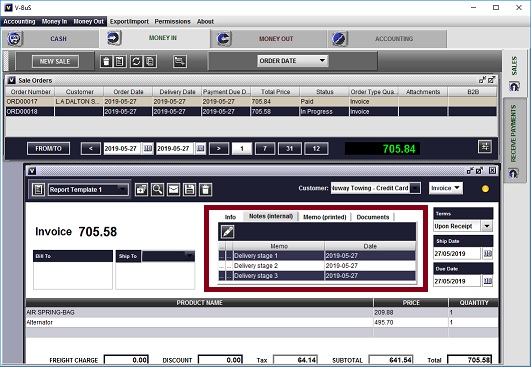Open the Report Template 1 dropdown
The height and width of the screenshot is (367, 531).
(x=88, y=189)
